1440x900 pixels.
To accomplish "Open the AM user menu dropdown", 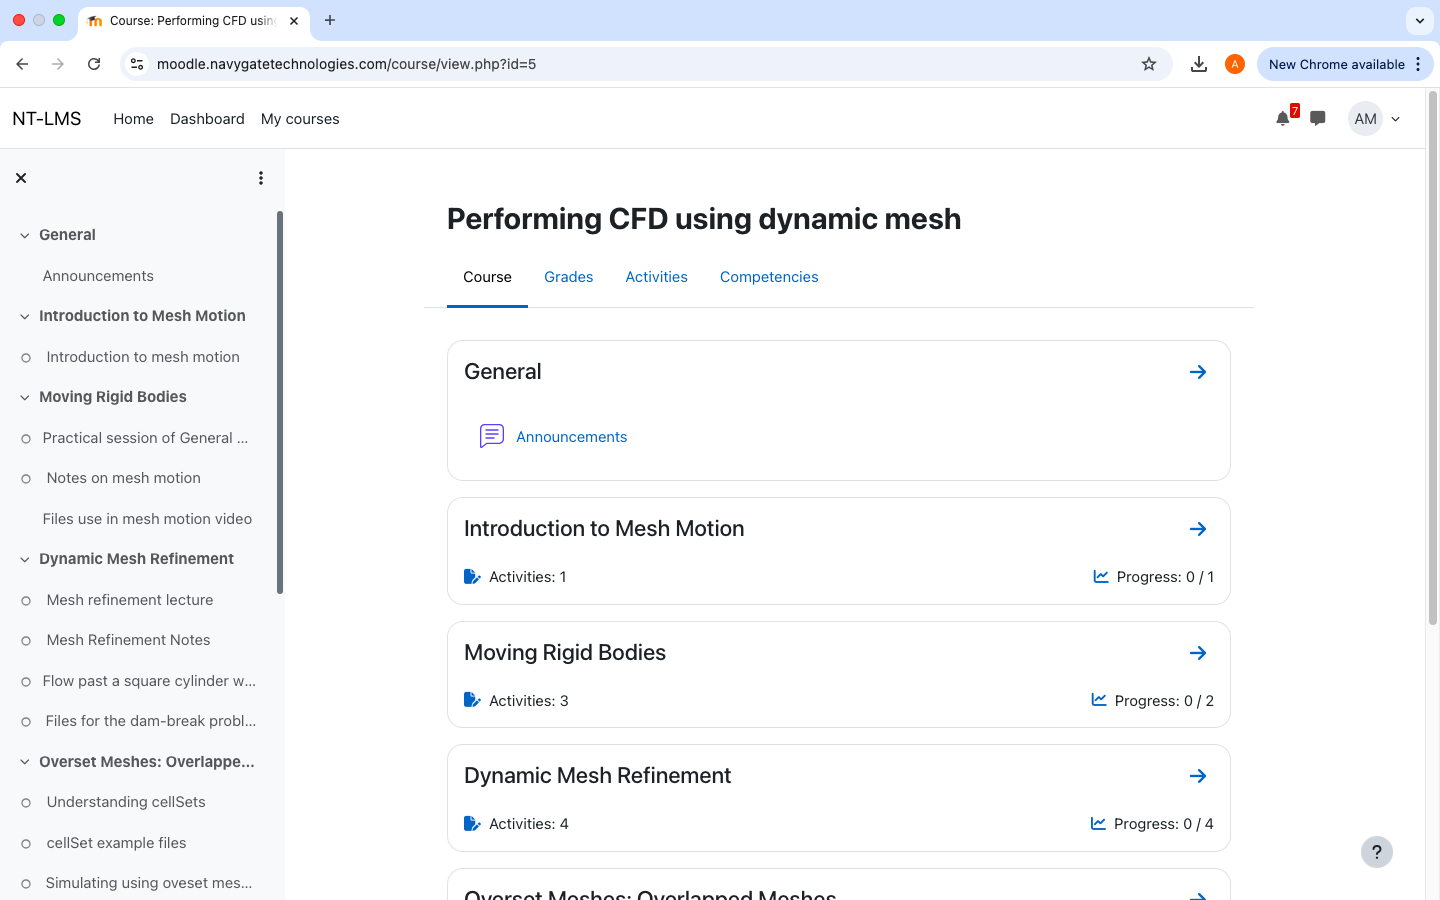I will tap(1376, 119).
